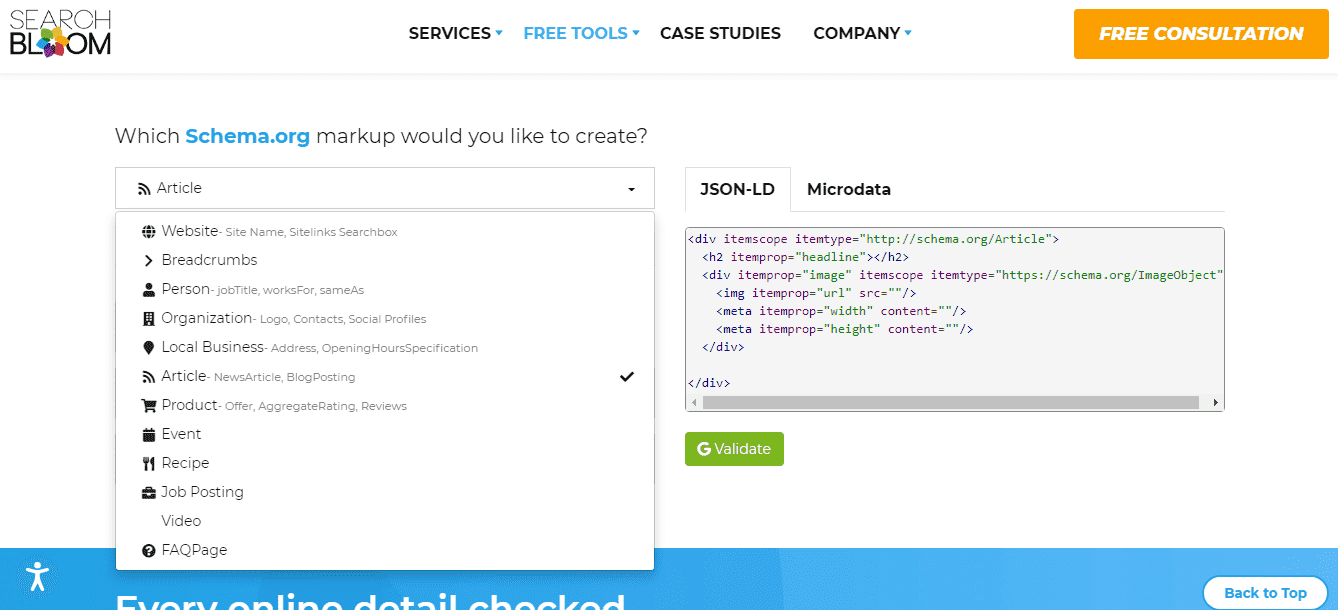Click the code box right scroll arrow

1216,402
